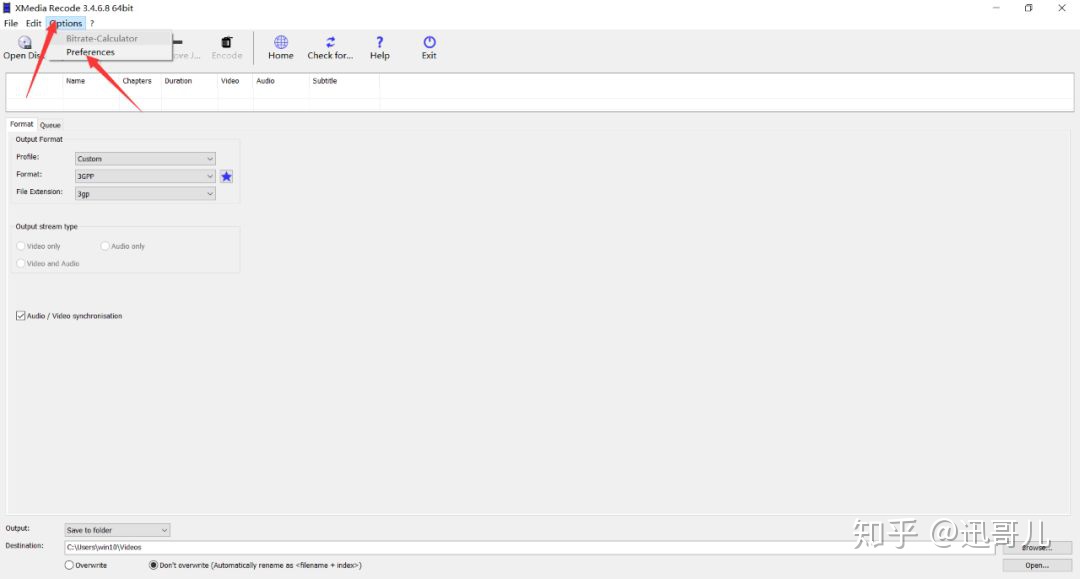Image resolution: width=1080 pixels, height=579 pixels.
Task: Click the blue star favorite icon
Action: (227, 176)
